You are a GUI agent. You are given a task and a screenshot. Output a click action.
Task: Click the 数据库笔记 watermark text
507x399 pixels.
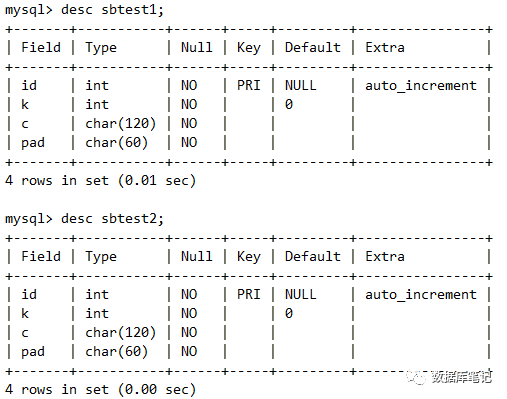pos(462,377)
